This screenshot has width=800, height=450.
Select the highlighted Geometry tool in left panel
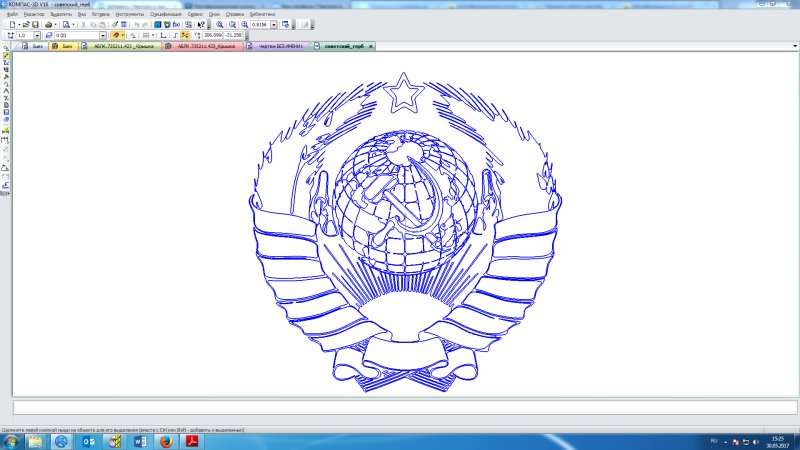5,55
